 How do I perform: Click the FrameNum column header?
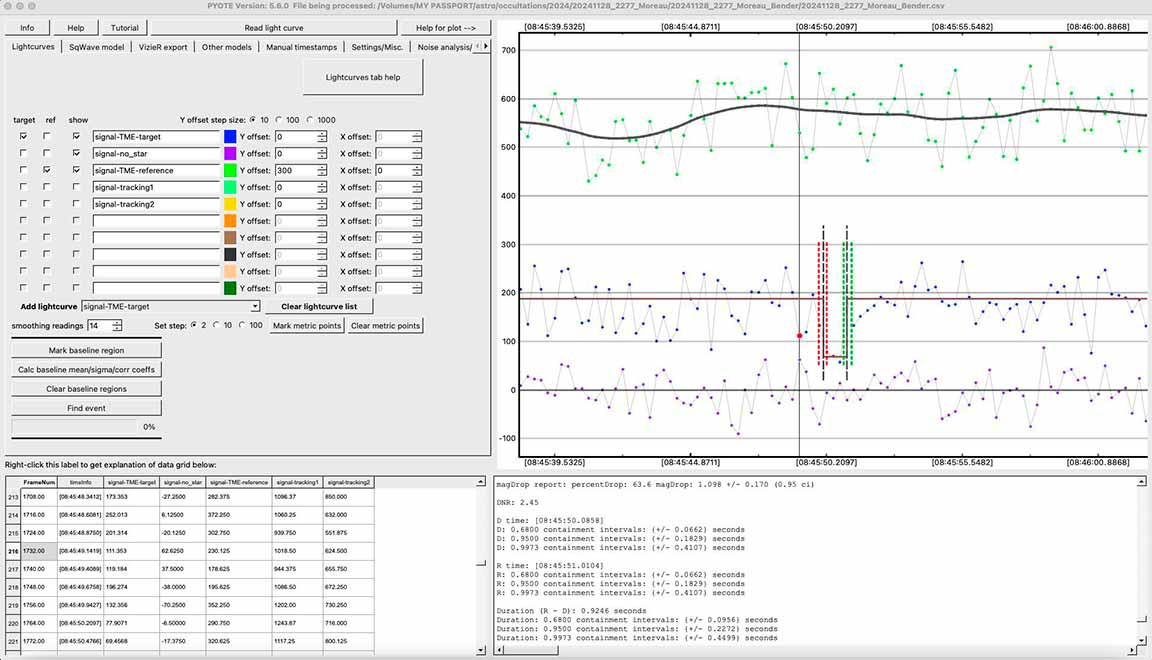point(39,482)
